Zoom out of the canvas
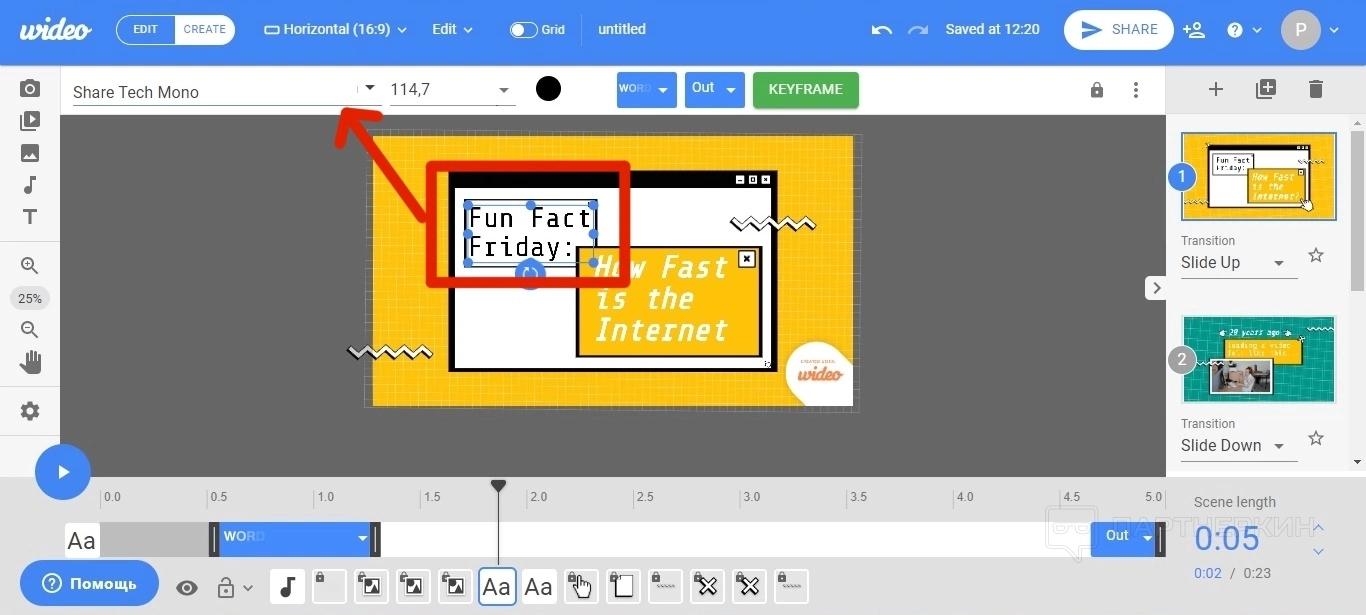The height and width of the screenshot is (615, 1366). click(x=30, y=330)
